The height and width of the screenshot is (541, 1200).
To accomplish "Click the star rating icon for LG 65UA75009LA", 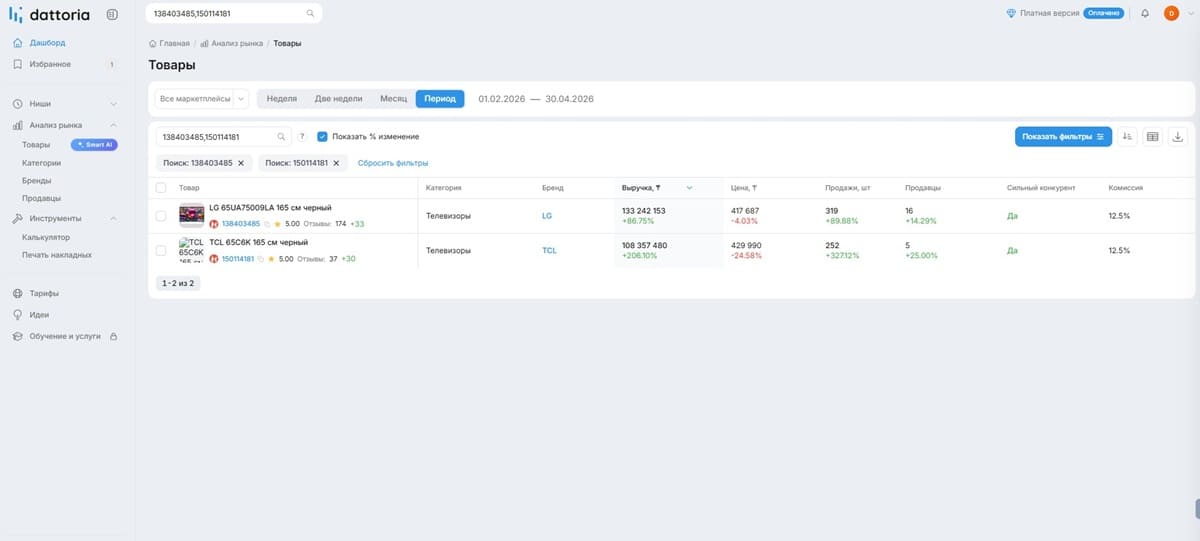I will tap(278, 224).
